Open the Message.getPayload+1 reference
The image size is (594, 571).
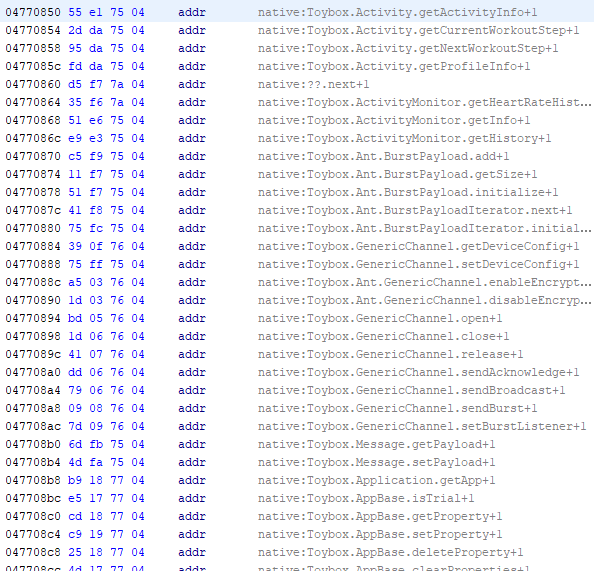pos(376,444)
